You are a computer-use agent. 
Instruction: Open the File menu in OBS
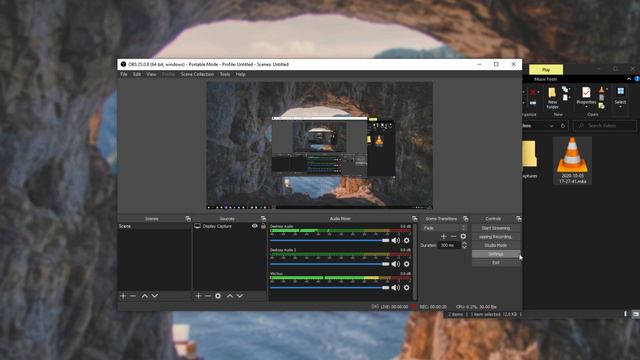click(124, 74)
